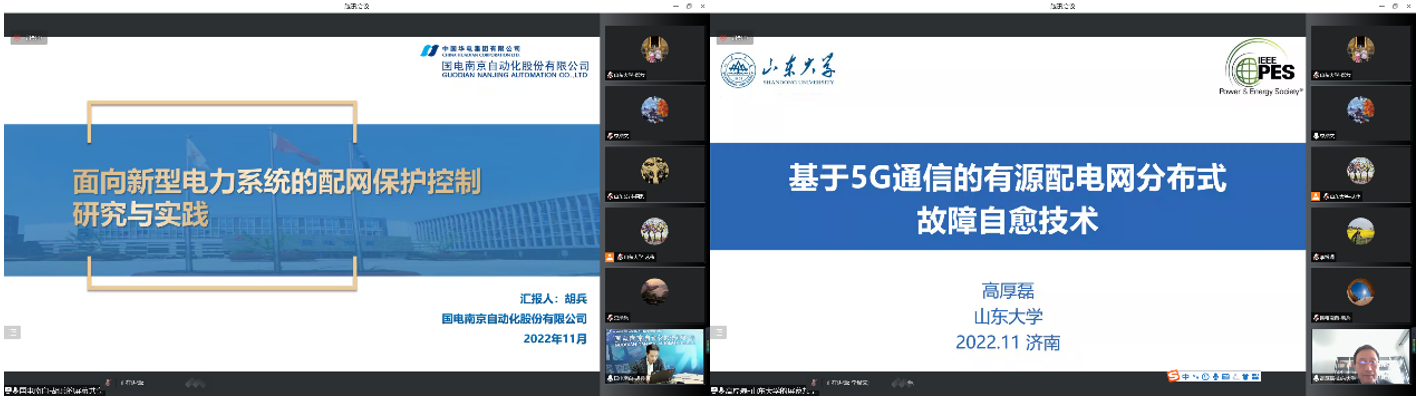Click the top participant avatar in left meeting window

[x=655, y=48]
